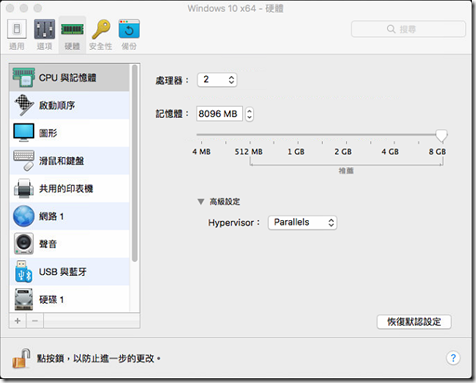The height and width of the screenshot is (383, 476).
Task: Open the 處理器 processor count dropdown
Action: click(217, 80)
